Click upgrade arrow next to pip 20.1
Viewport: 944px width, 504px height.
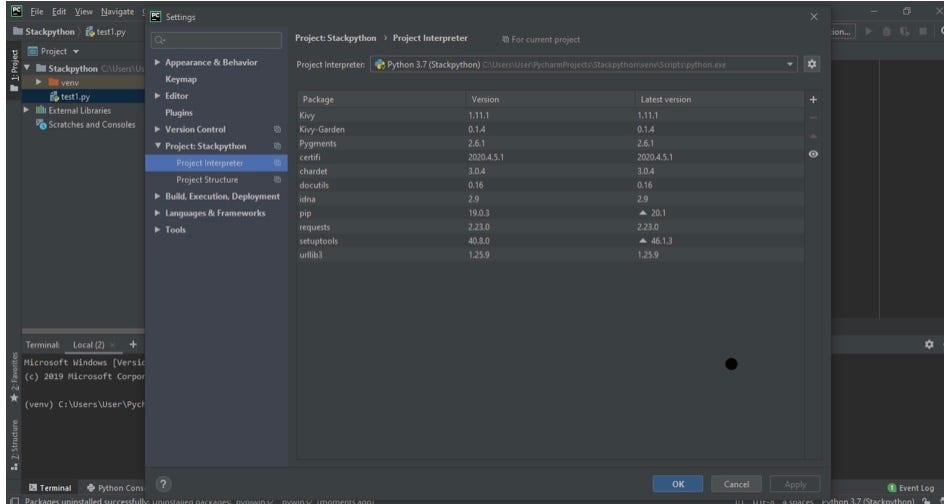643,213
